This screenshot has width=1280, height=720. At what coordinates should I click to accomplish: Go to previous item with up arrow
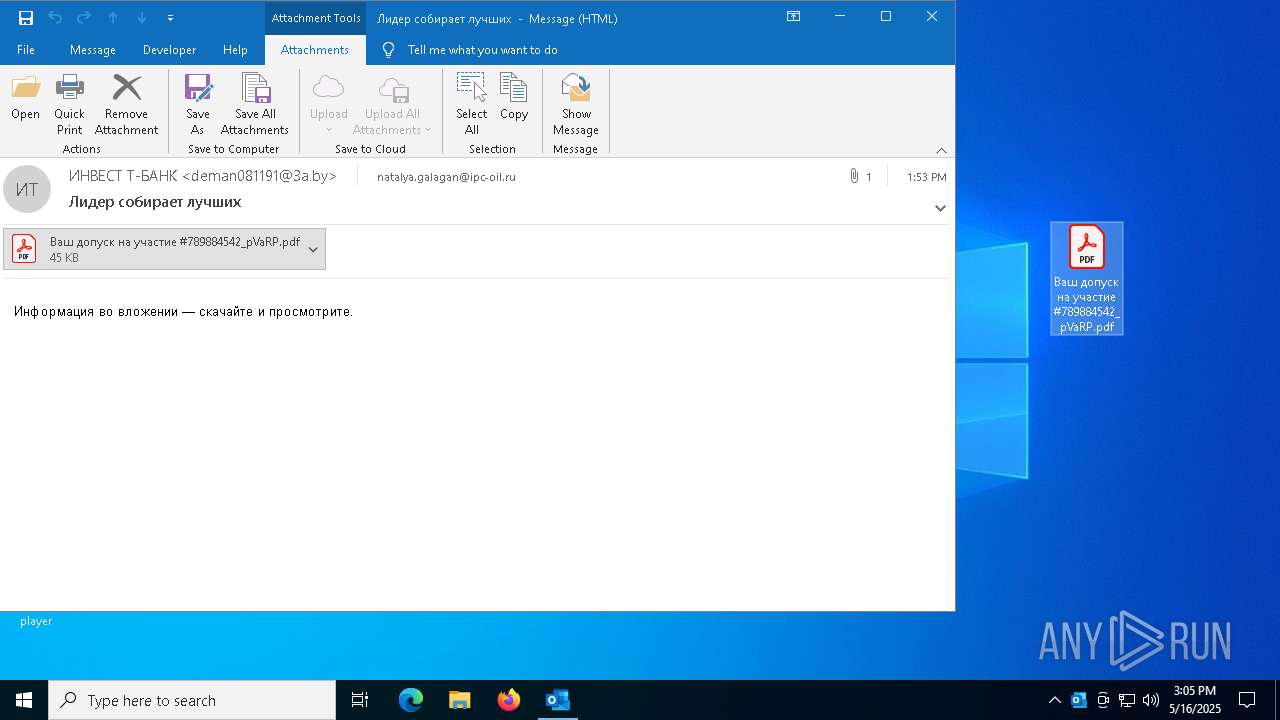pyautogui.click(x=113, y=17)
